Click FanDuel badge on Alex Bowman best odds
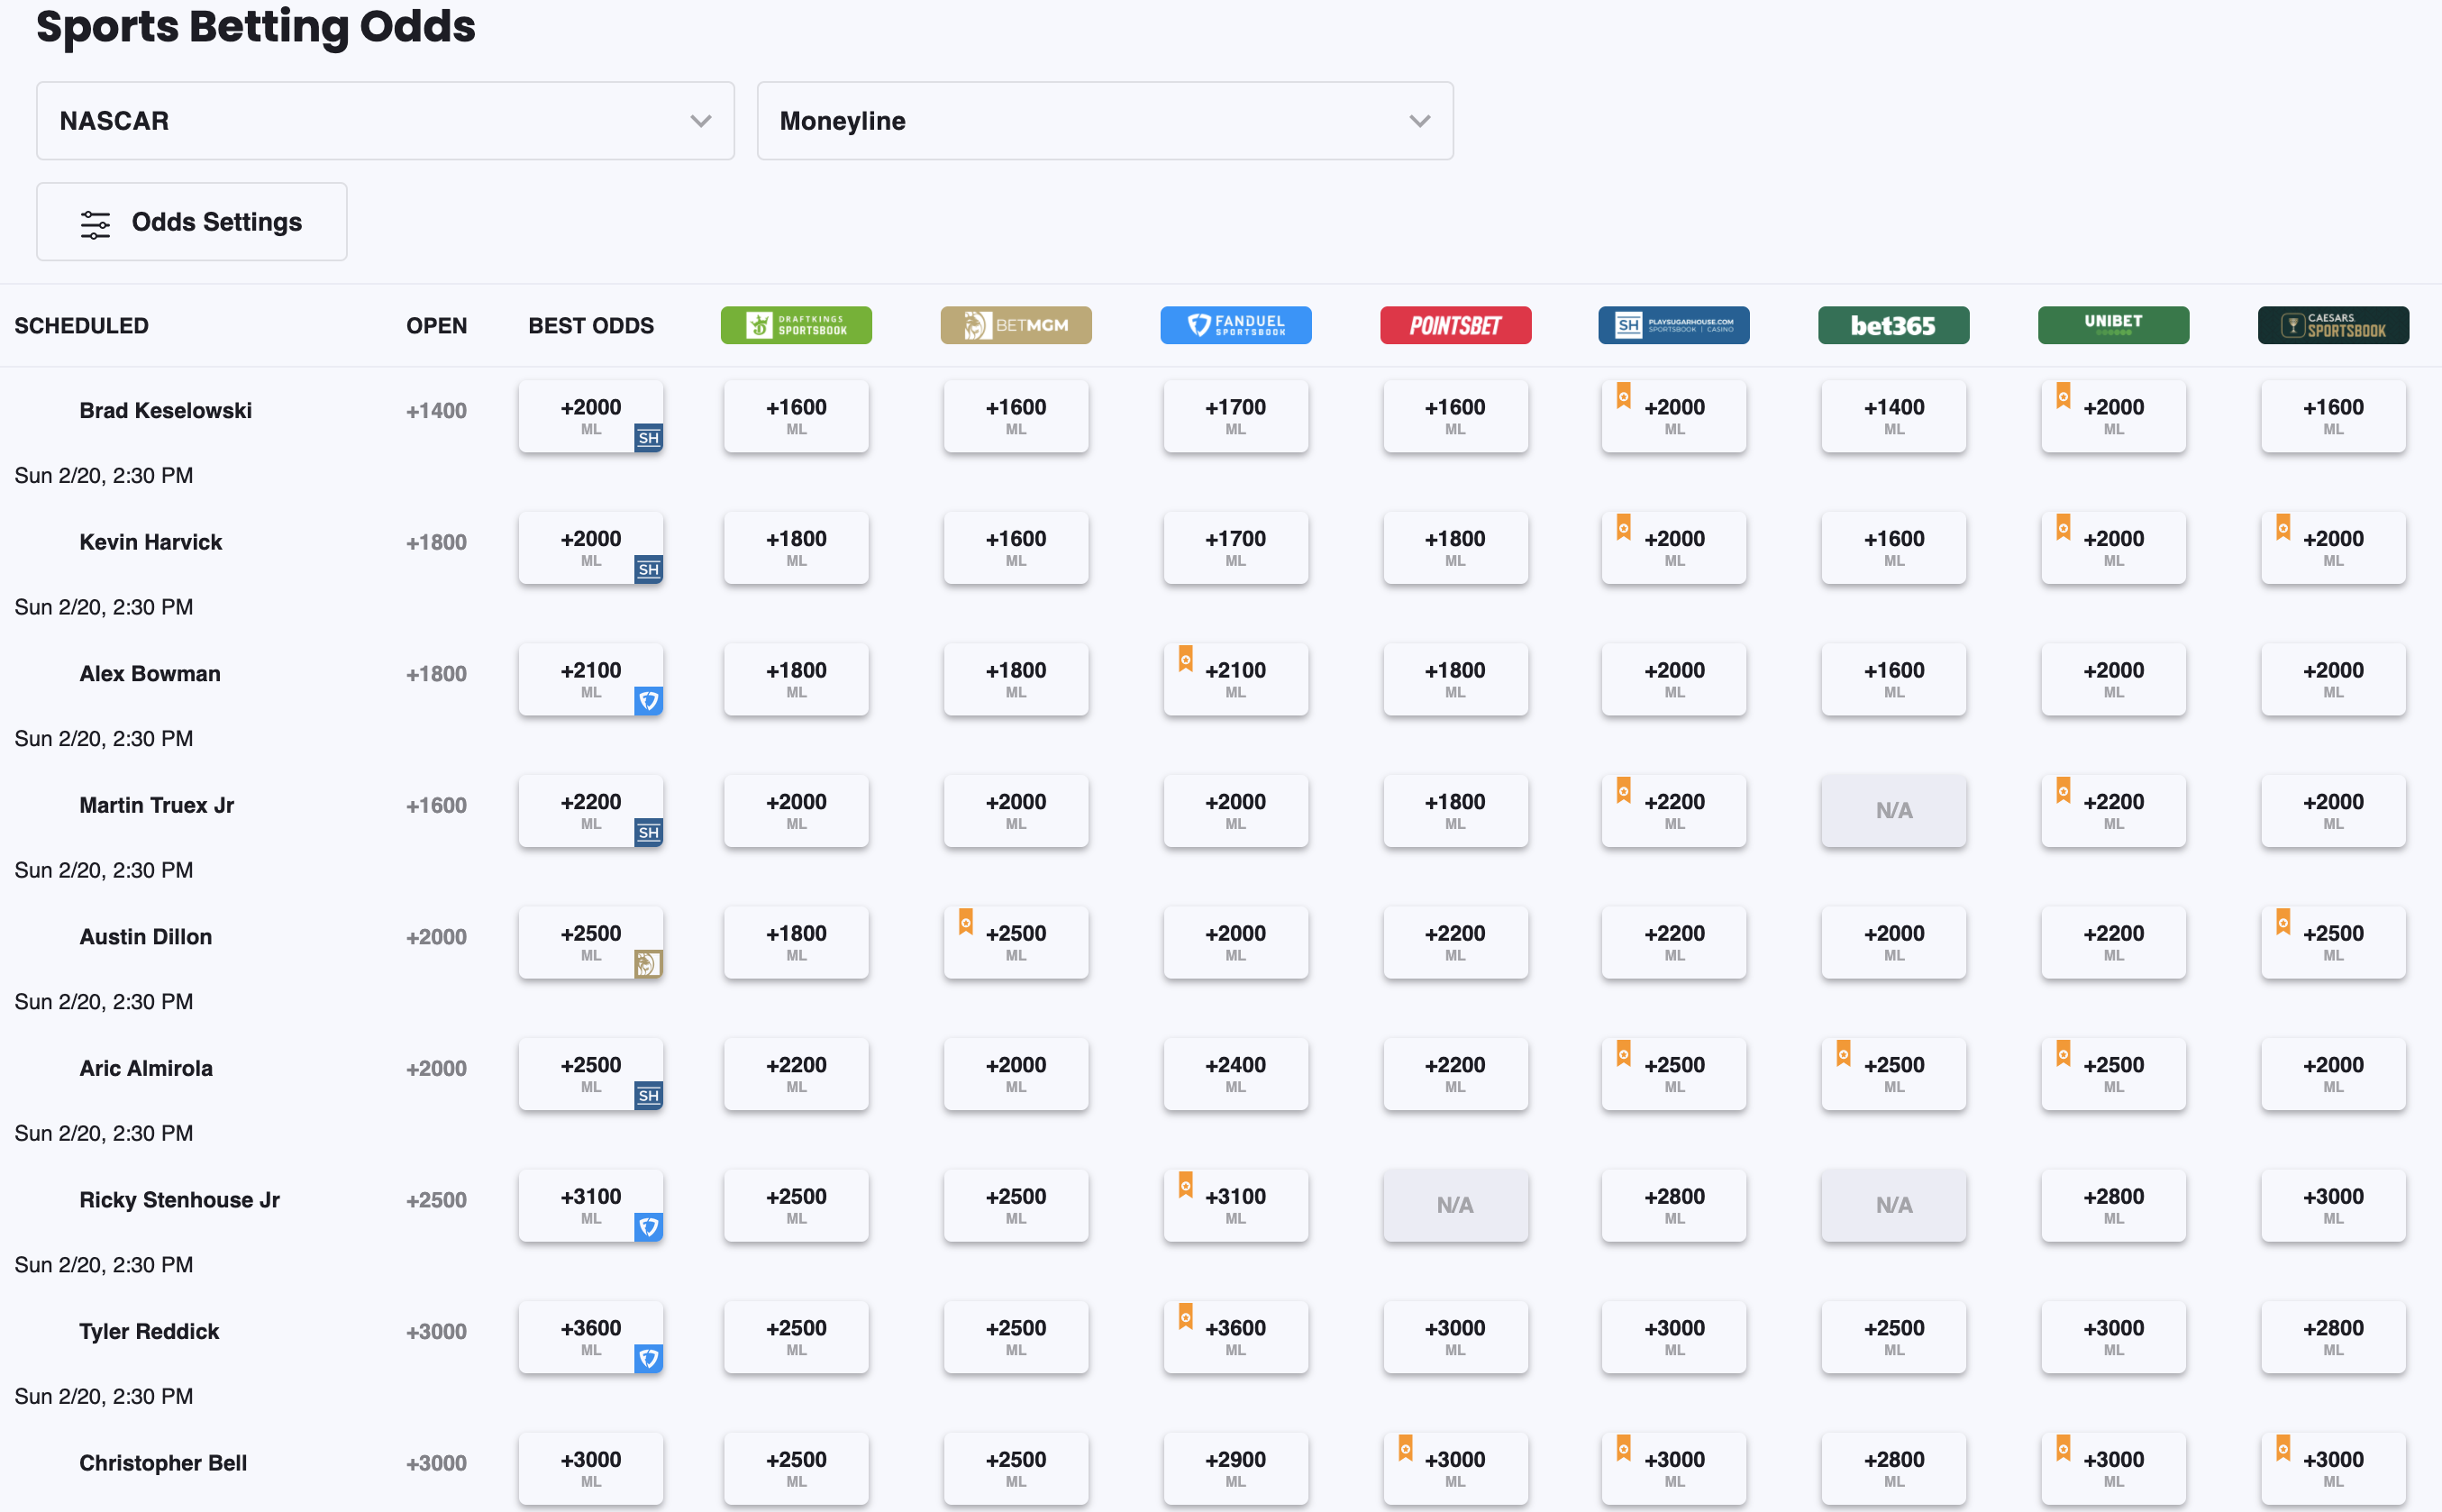The height and width of the screenshot is (1512, 2442). point(648,701)
